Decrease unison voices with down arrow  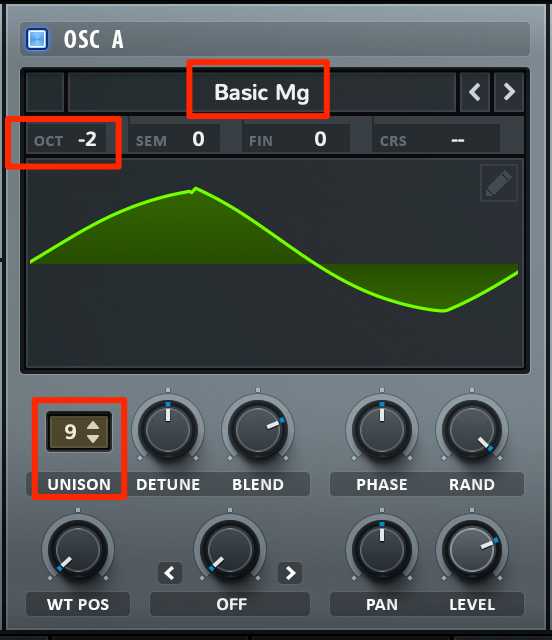(93, 439)
